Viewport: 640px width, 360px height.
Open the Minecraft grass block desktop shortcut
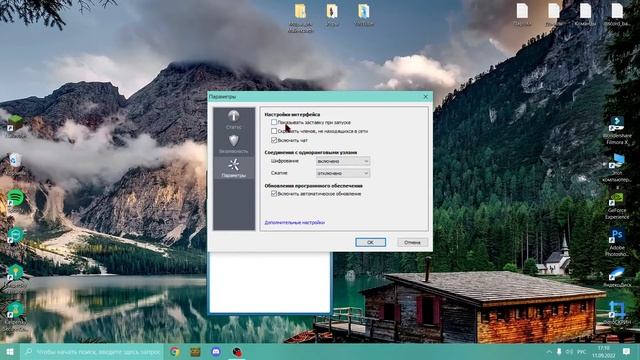click(x=16, y=124)
